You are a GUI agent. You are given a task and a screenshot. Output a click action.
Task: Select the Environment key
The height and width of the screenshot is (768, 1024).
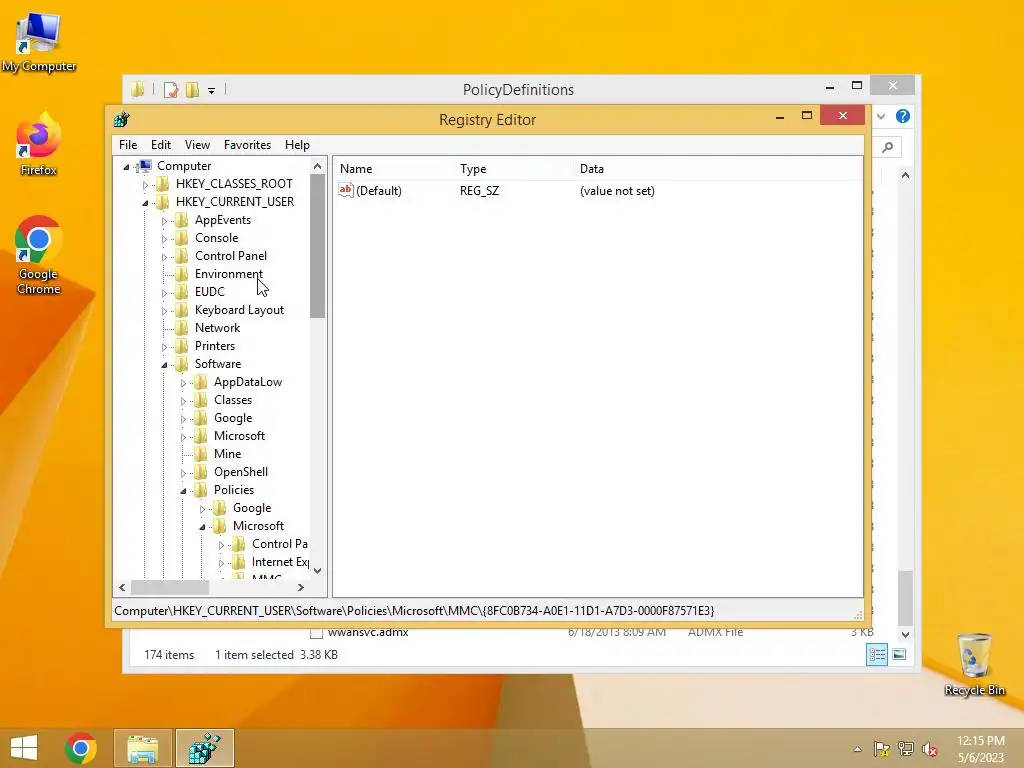[229, 274]
